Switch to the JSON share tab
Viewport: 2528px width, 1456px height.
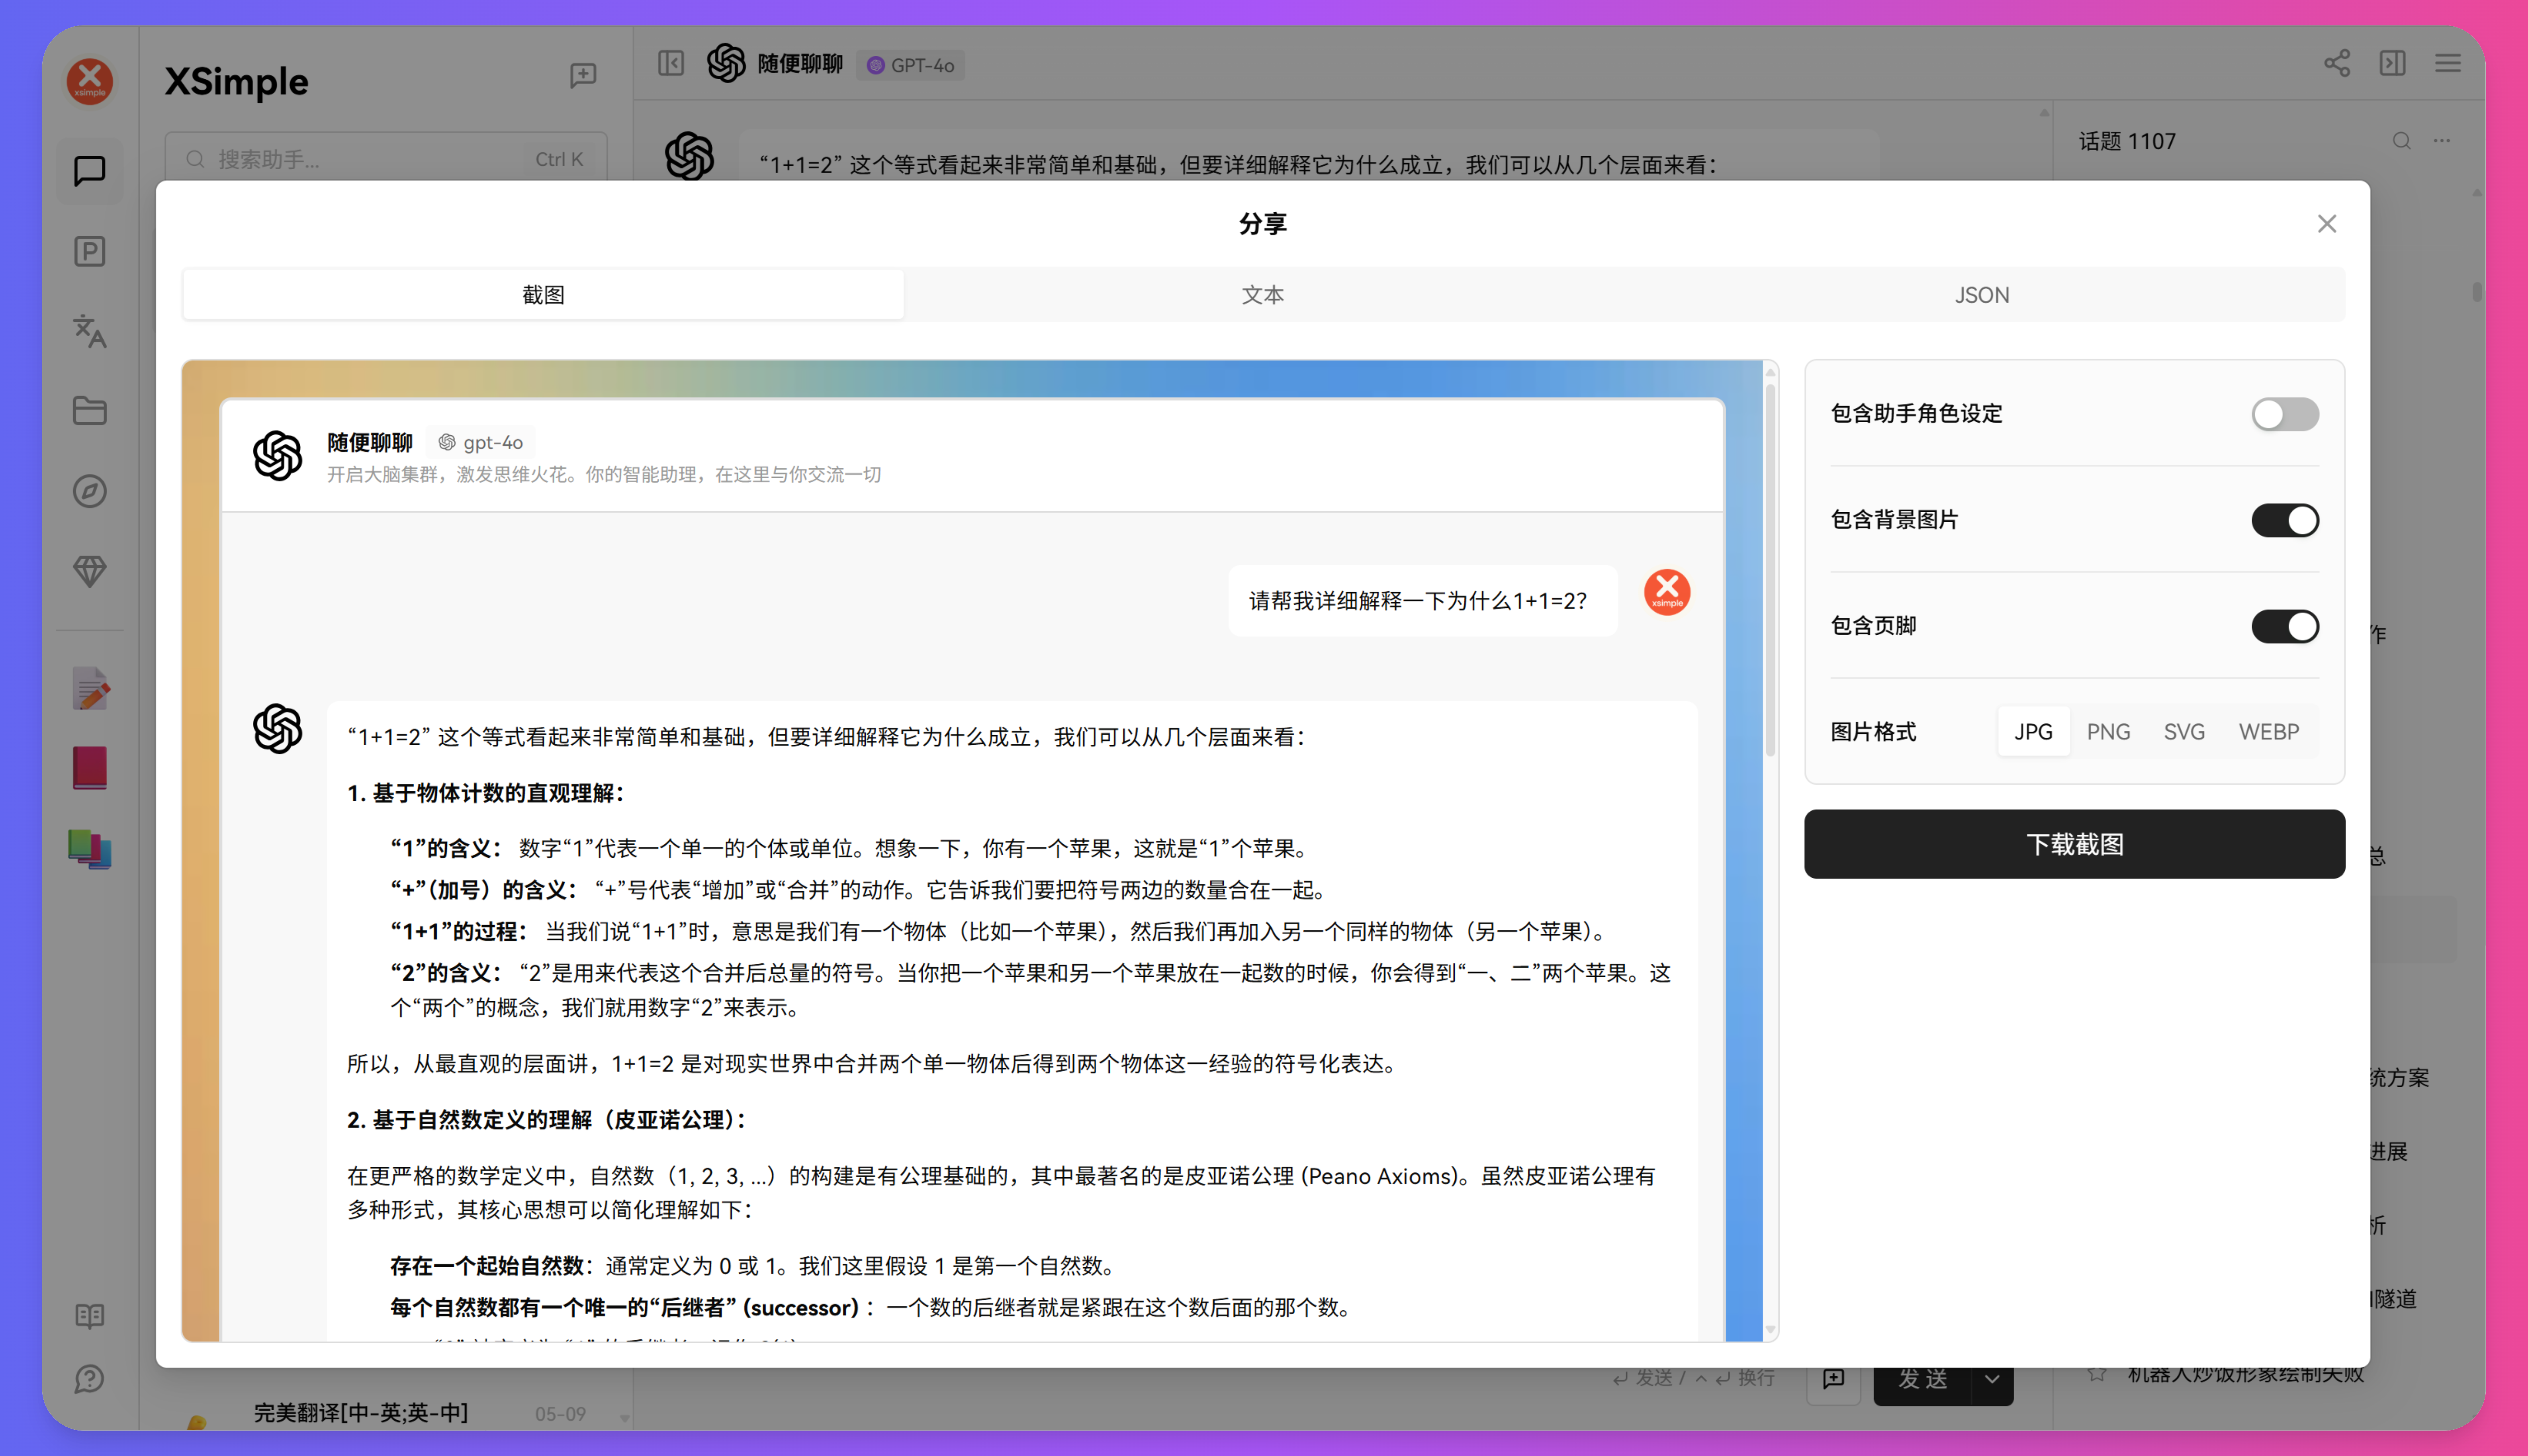click(x=1982, y=294)
